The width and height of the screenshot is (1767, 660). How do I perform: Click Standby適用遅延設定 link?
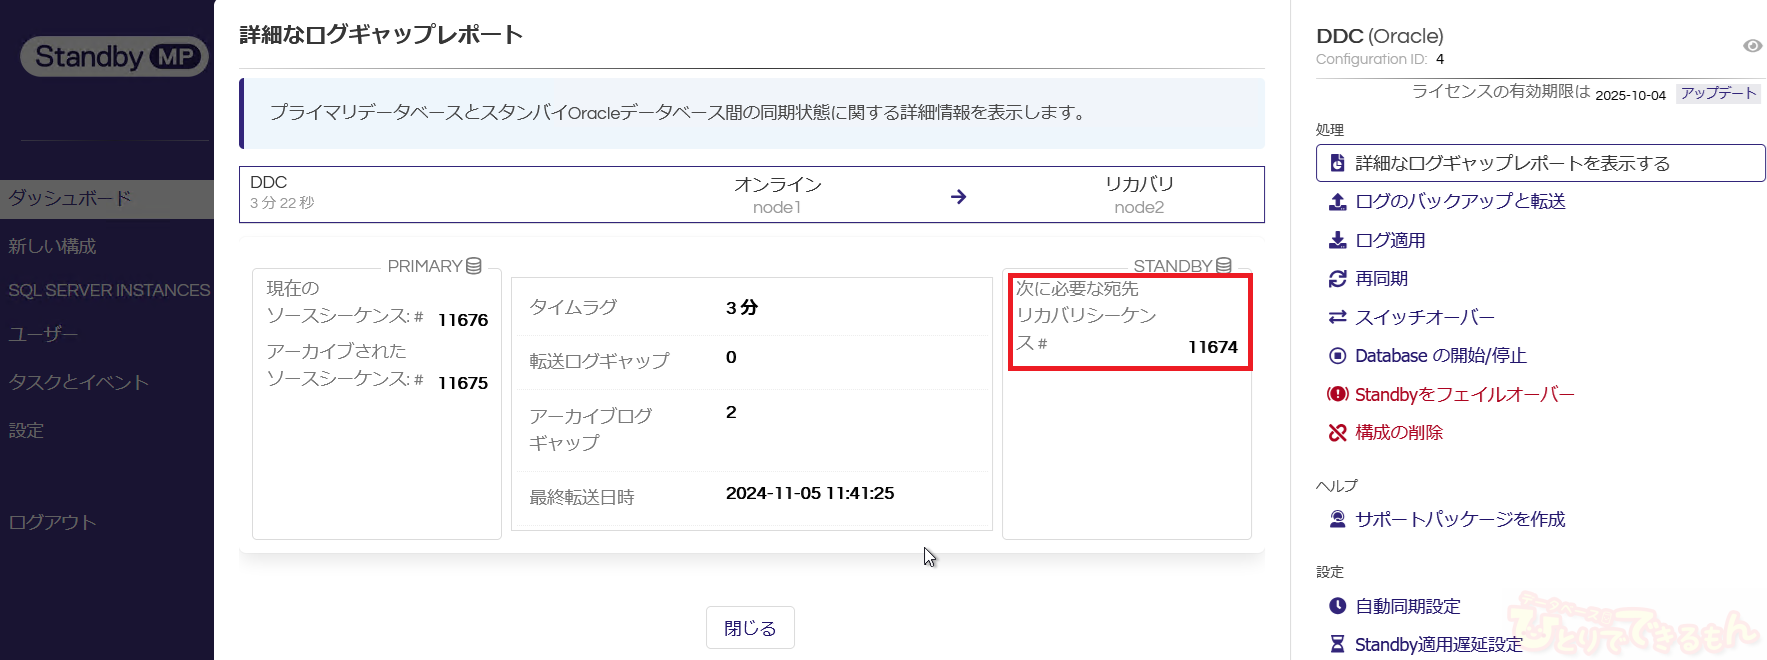click(1438, 644)
